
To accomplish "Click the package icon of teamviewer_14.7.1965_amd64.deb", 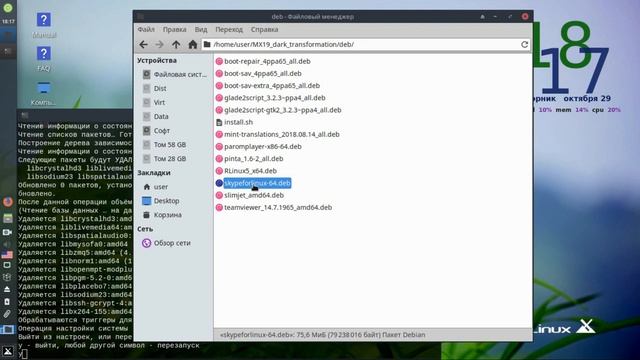I will click(x=219, y=207).
